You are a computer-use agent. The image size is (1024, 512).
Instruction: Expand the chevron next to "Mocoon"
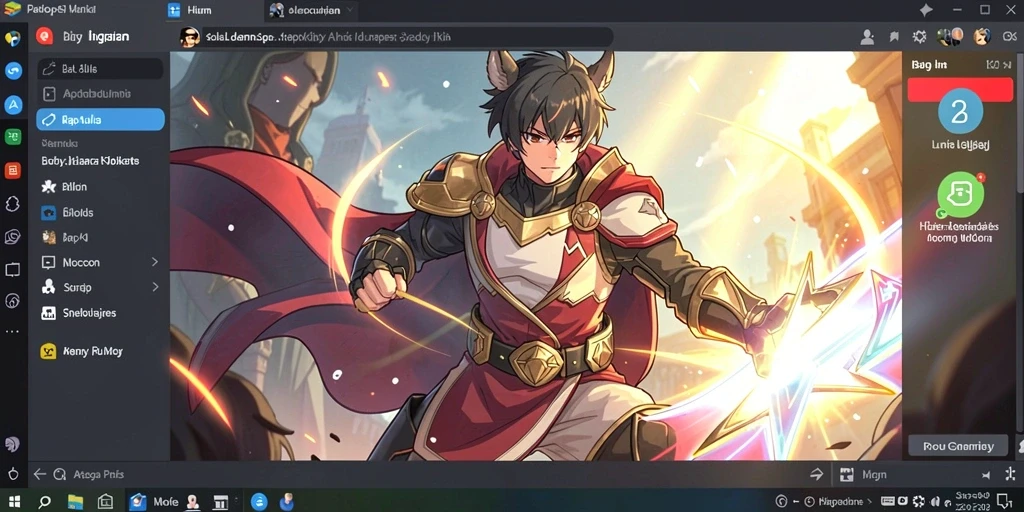155,262
